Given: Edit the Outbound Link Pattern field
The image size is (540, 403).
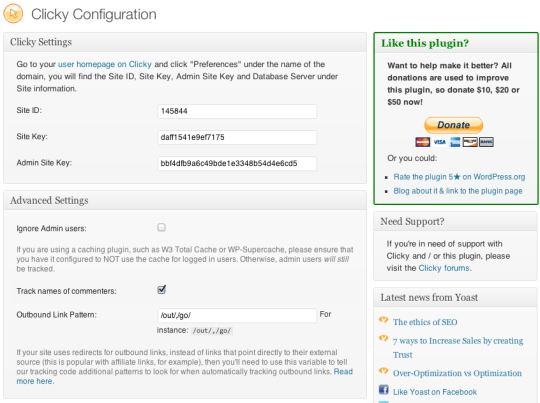Looking at the screenshot, I should [x=237, y=315].
